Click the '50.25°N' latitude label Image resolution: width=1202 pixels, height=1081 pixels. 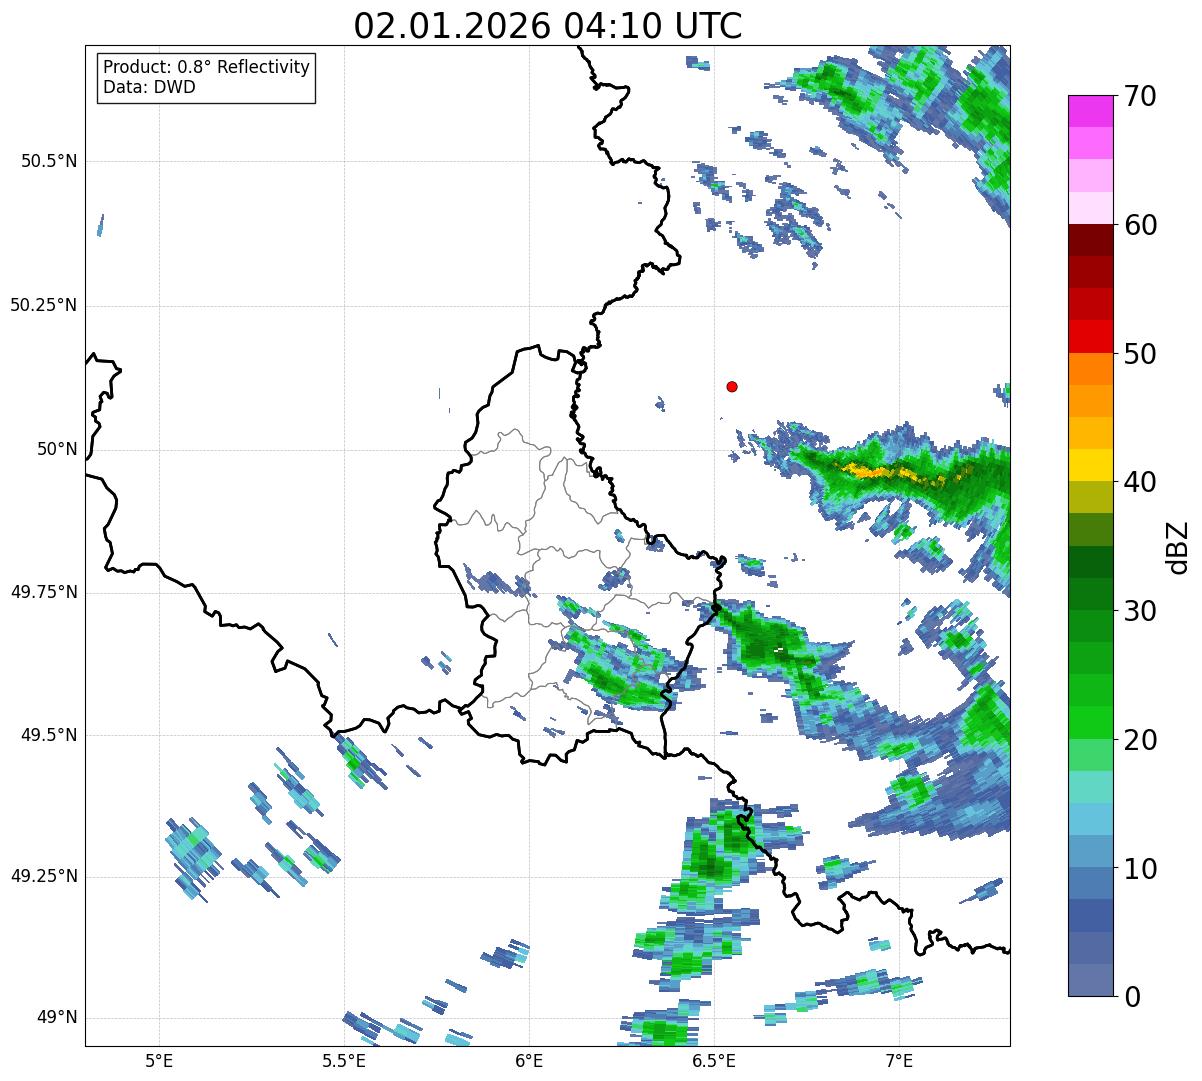tap(44, 305)
